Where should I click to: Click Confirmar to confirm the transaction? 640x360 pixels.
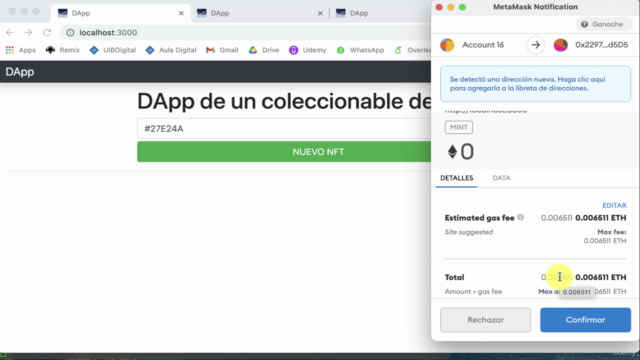585,320
